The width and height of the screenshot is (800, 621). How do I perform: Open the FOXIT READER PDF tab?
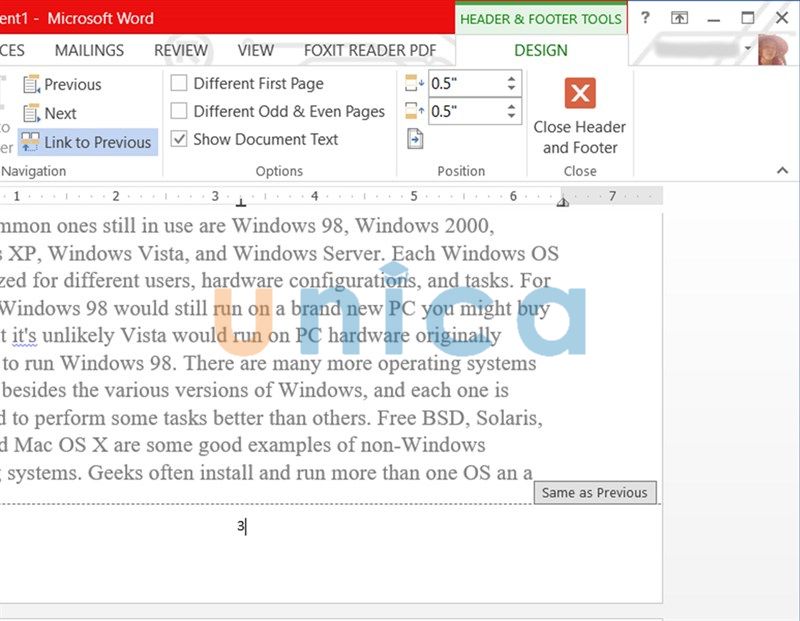click(370, 50)
